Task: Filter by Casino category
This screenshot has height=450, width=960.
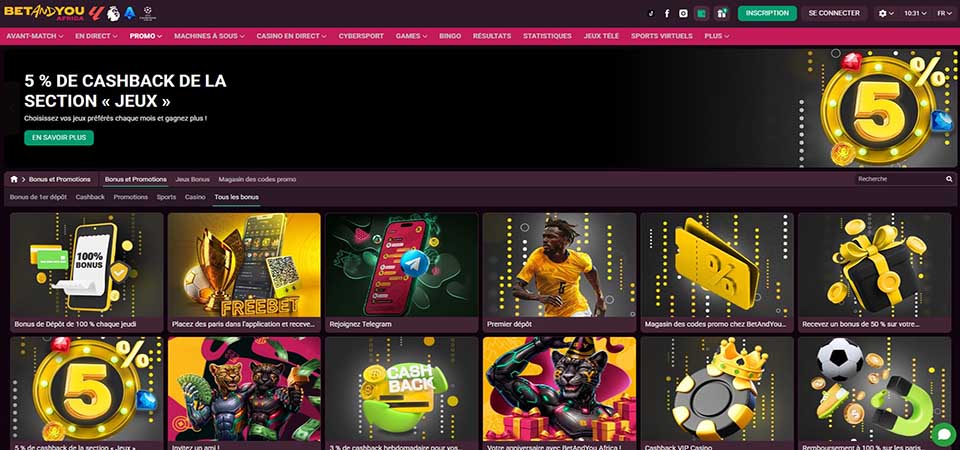Action: [195, 197]
